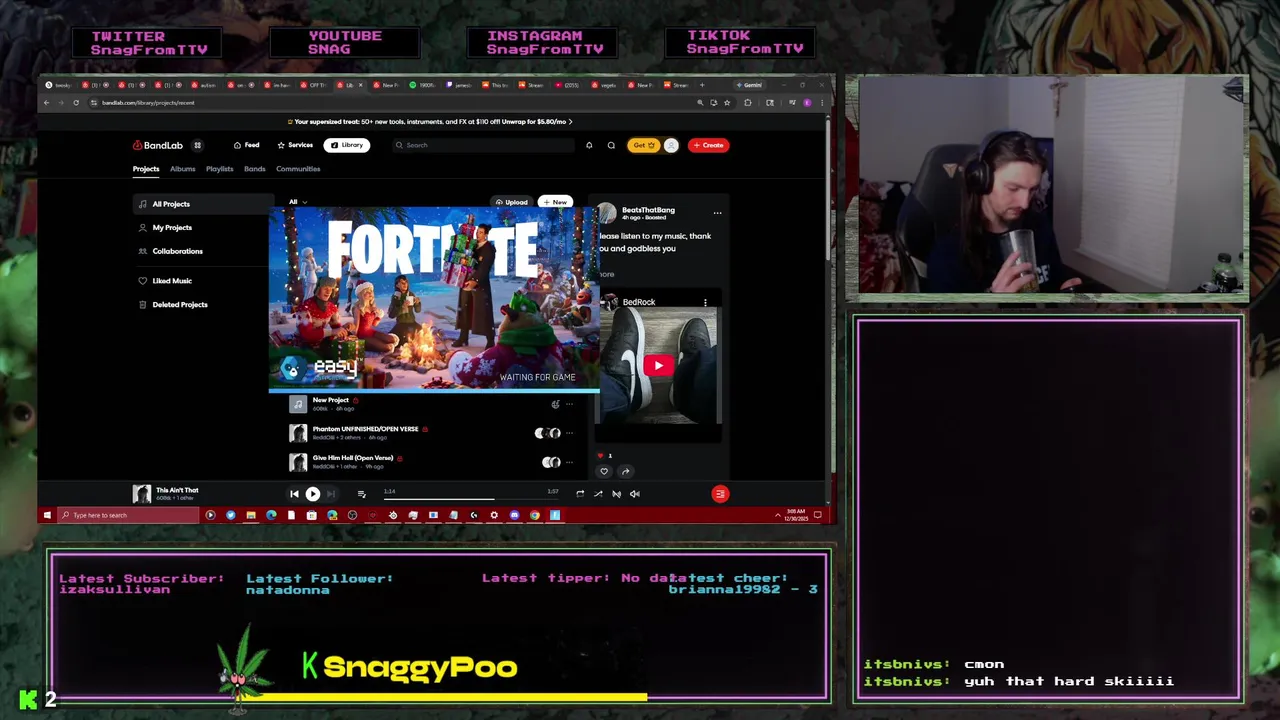Click the Upload button

511,202
